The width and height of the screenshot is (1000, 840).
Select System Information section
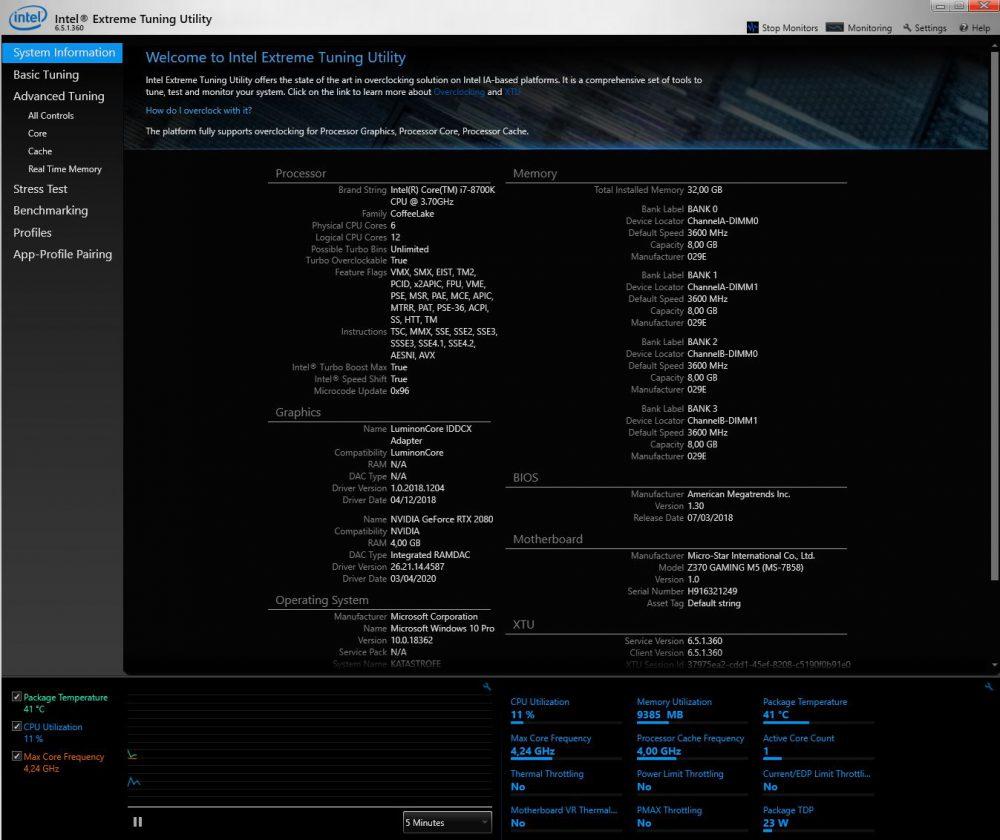[62, 52]
